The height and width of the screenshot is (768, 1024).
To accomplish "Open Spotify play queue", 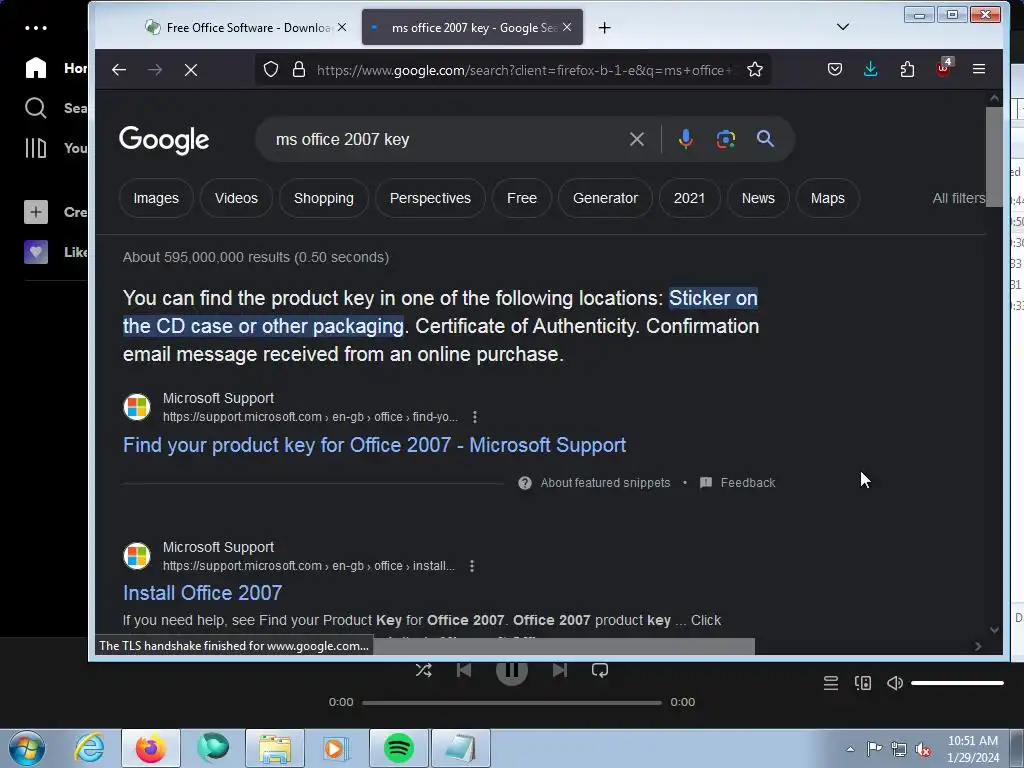I will click(x=831, y=683).
